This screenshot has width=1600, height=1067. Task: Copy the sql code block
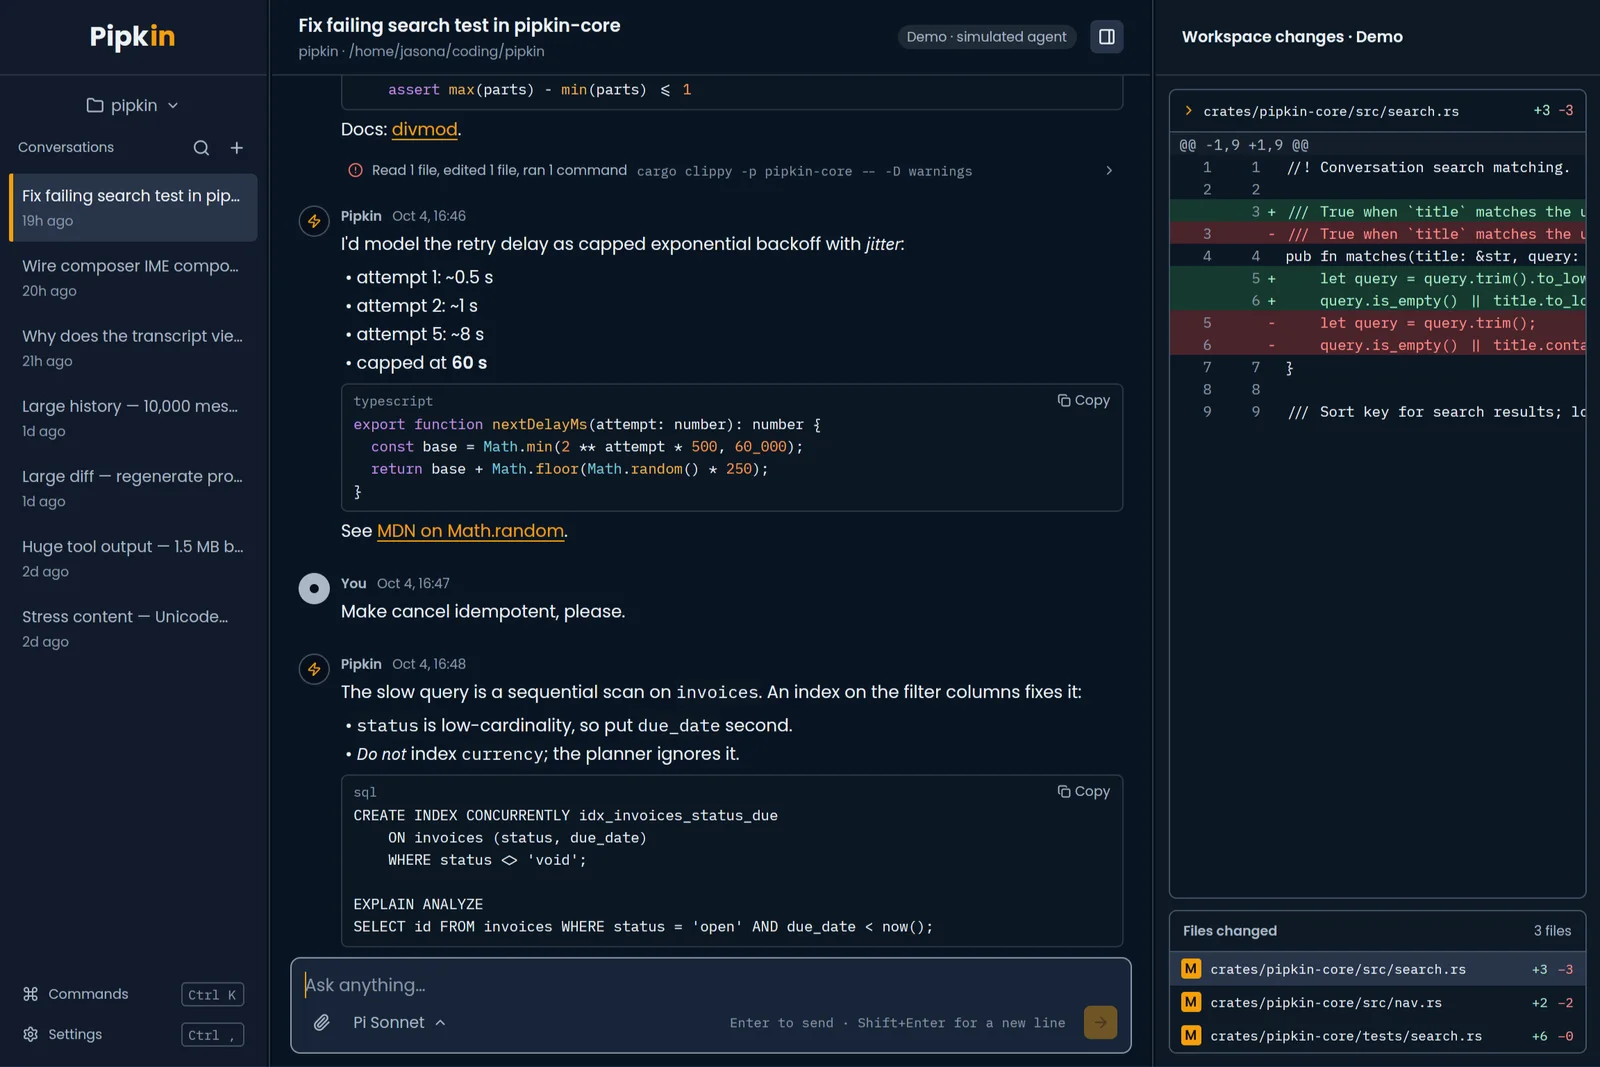(x=1084, y=791)
